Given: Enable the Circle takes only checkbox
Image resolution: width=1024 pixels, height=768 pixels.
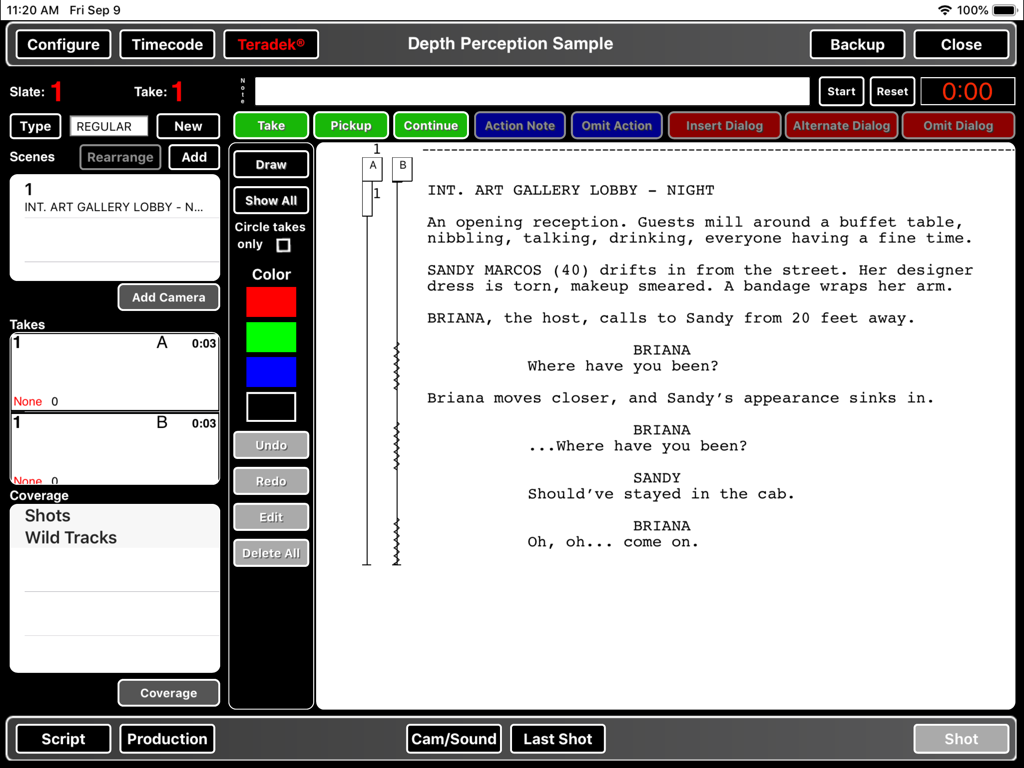Looking at the screenshot, I should click(283, 243).
